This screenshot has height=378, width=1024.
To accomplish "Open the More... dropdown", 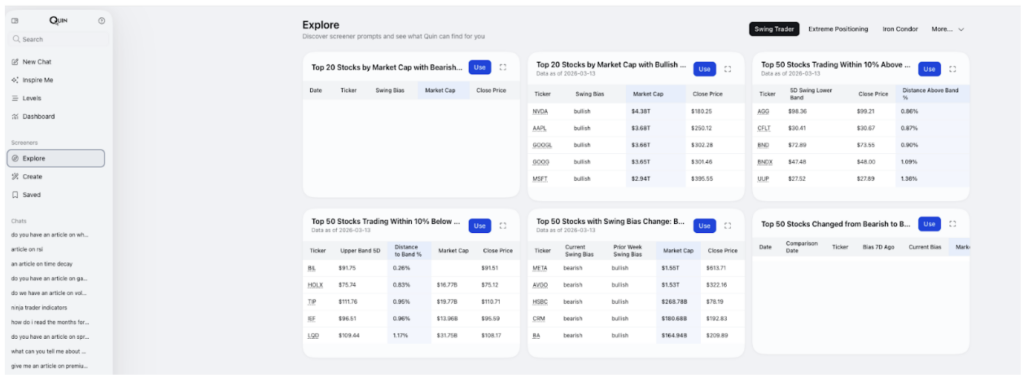I will click(948, 29).
